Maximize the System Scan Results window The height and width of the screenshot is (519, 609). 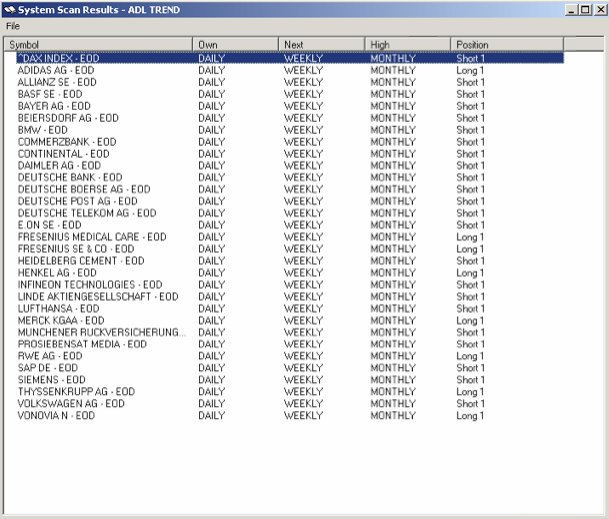click(585, 9)
